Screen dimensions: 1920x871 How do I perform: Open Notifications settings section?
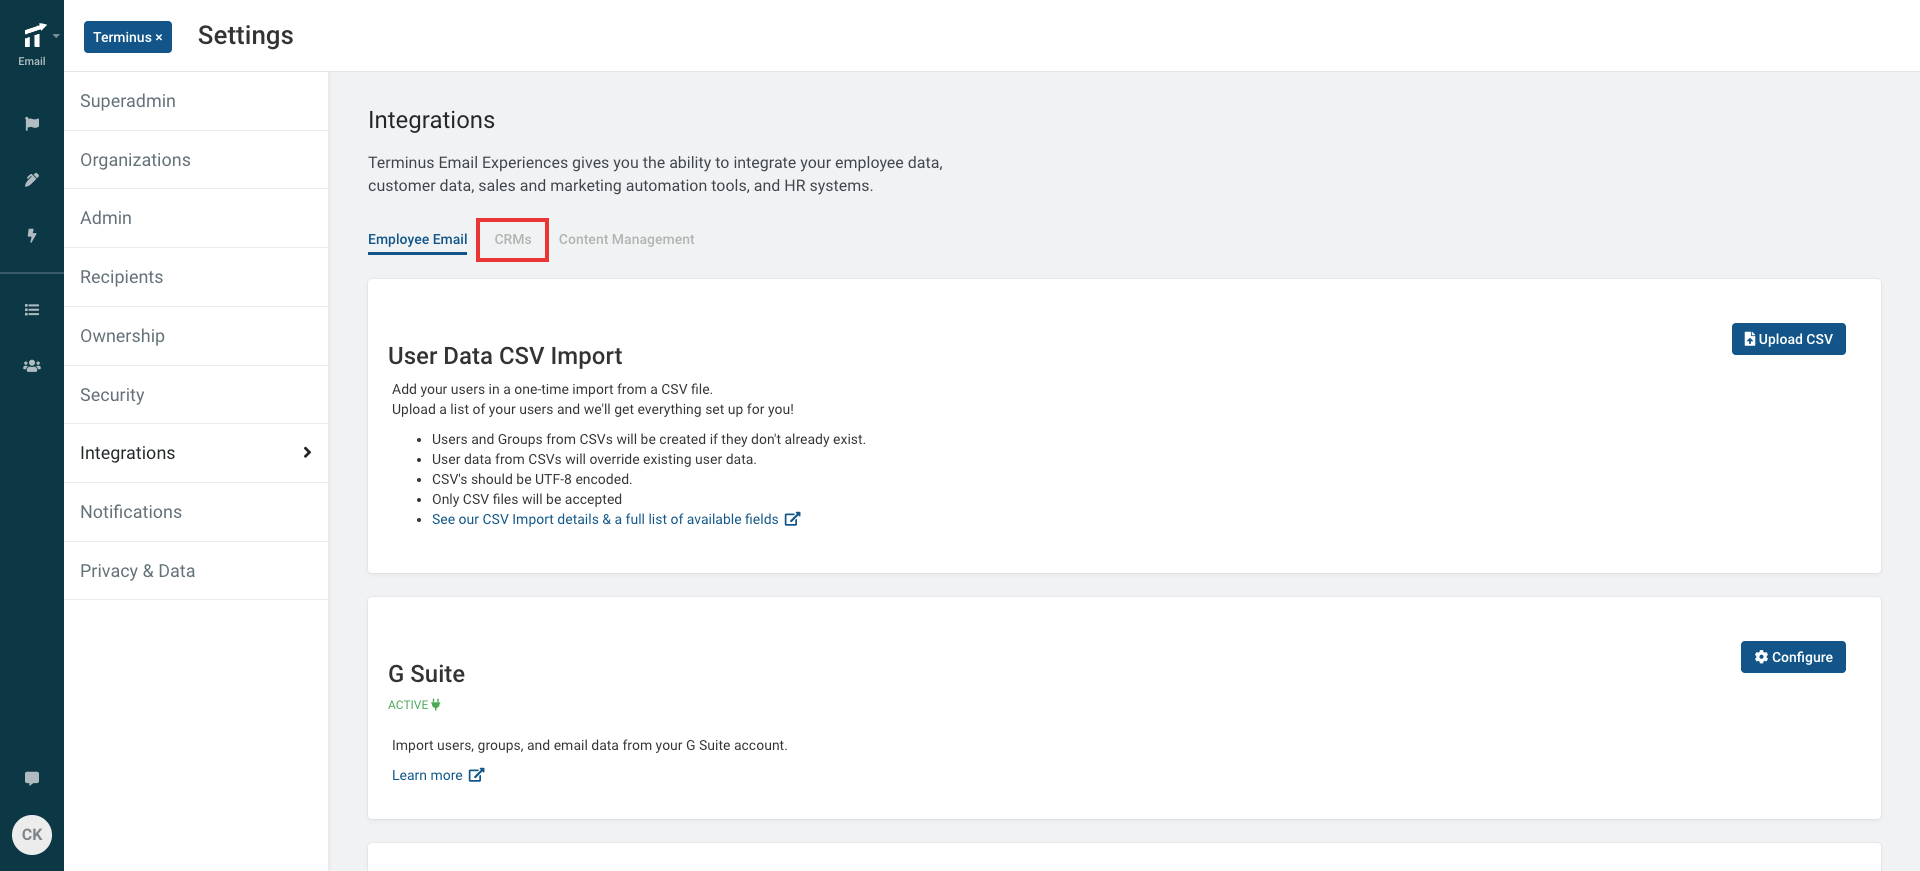pyautogui.click(x=196, y=512)
